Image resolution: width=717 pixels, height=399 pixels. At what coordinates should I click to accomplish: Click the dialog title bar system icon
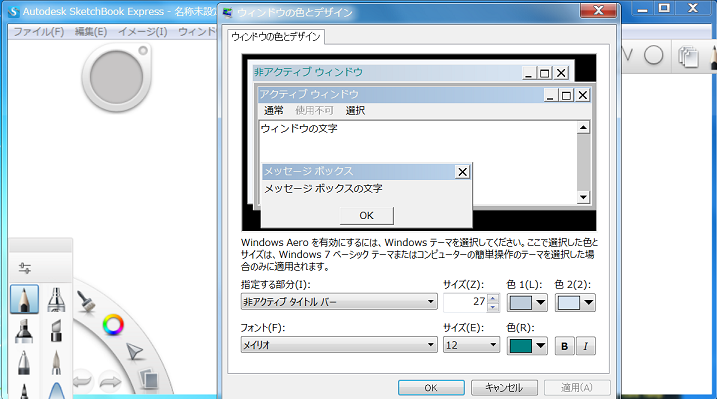(x=227, y=12)
